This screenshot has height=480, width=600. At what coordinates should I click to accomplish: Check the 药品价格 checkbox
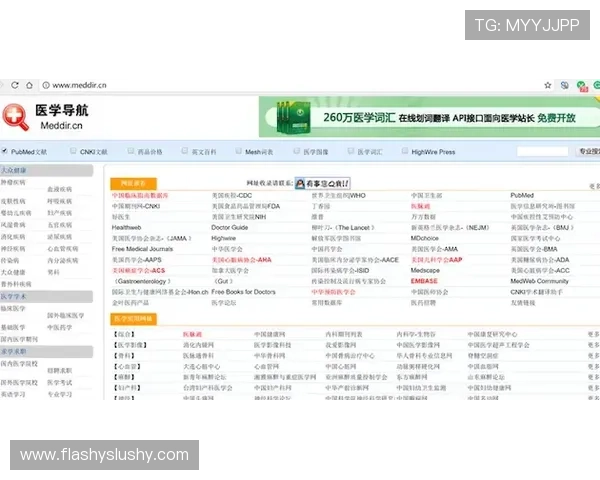coord(131,151)
